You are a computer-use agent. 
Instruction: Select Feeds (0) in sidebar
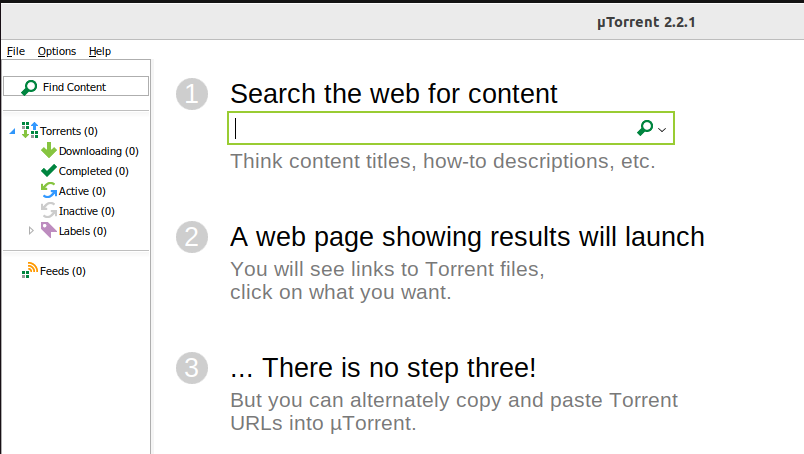pyautogui.click(x=63, y=271)
